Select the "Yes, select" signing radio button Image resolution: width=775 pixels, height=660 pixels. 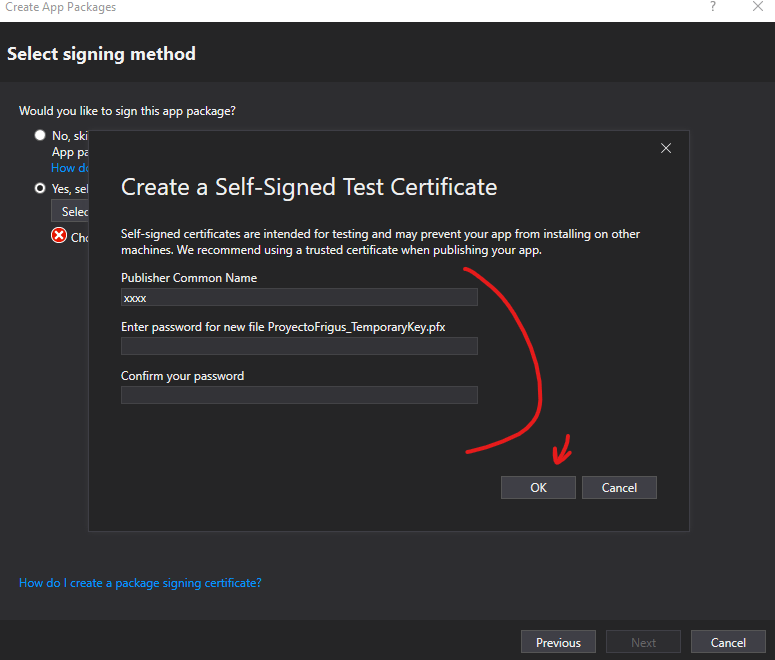[40, 188]
